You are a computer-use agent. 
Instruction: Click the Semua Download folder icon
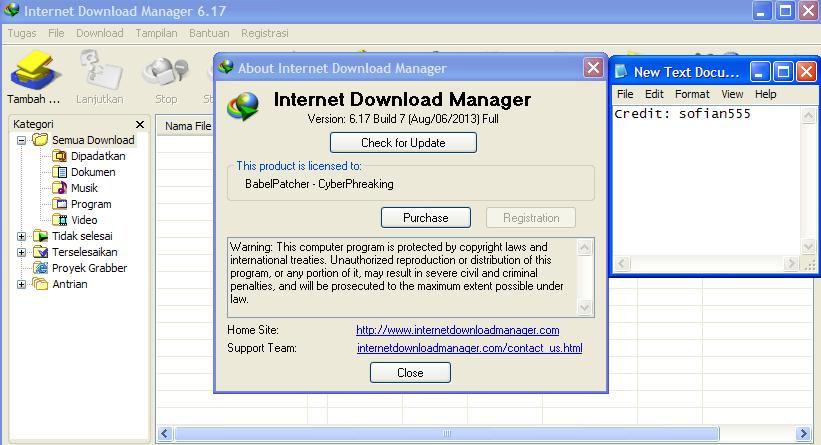point(40,140)
